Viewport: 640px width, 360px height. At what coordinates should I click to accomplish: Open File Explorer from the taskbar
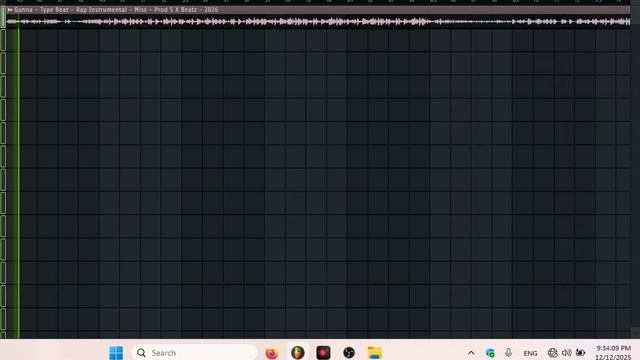pyautogui.click(x=374, y=353)
